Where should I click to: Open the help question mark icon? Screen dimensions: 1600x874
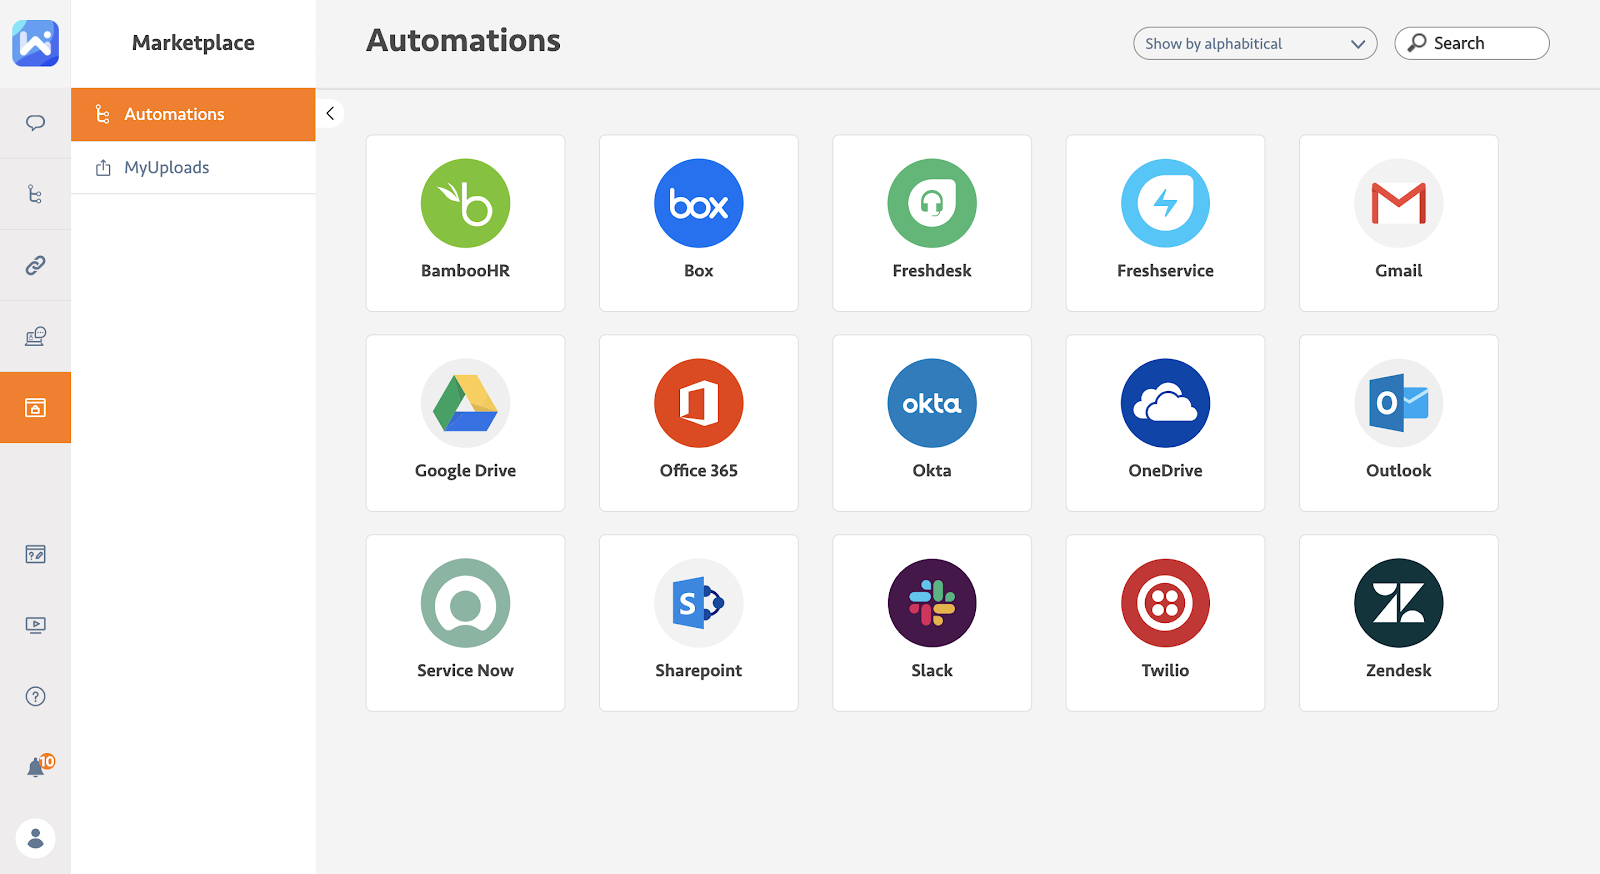[x=36, y=696]
